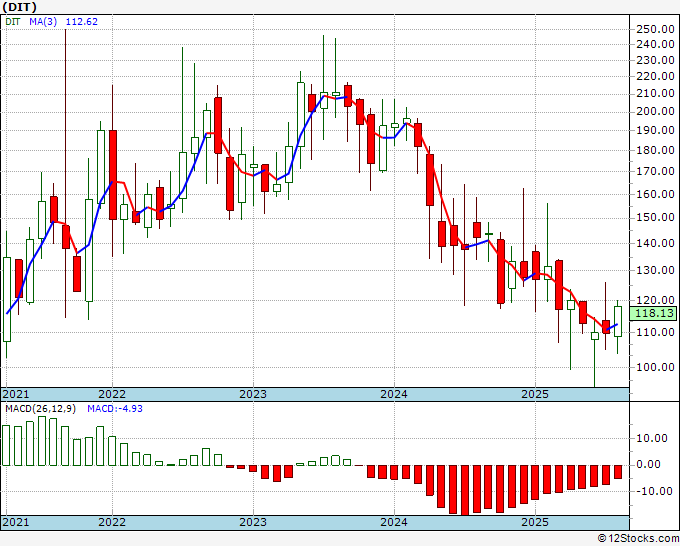Click the 2025 label on price chart axis
This screenshot has height=546, width=680.
pyautogui.click(x=535, y=394)
